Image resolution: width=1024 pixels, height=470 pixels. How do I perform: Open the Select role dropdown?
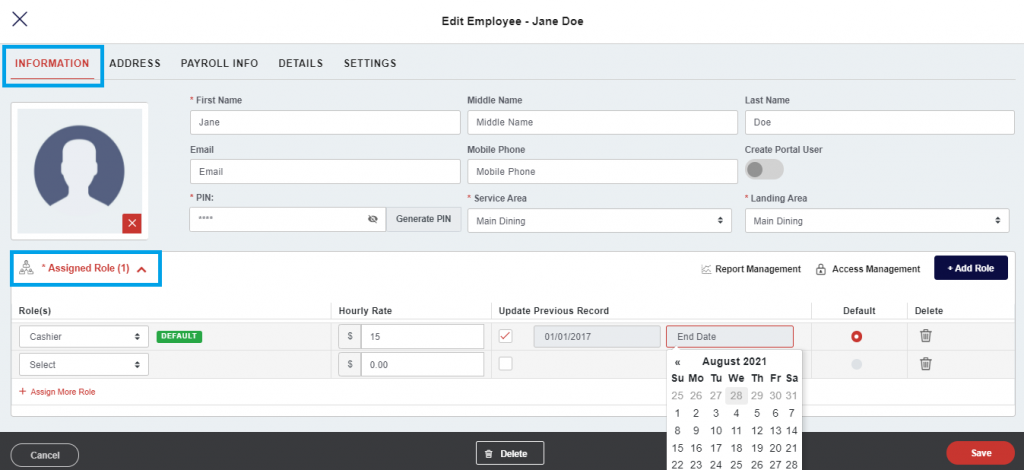pos(84,364)
